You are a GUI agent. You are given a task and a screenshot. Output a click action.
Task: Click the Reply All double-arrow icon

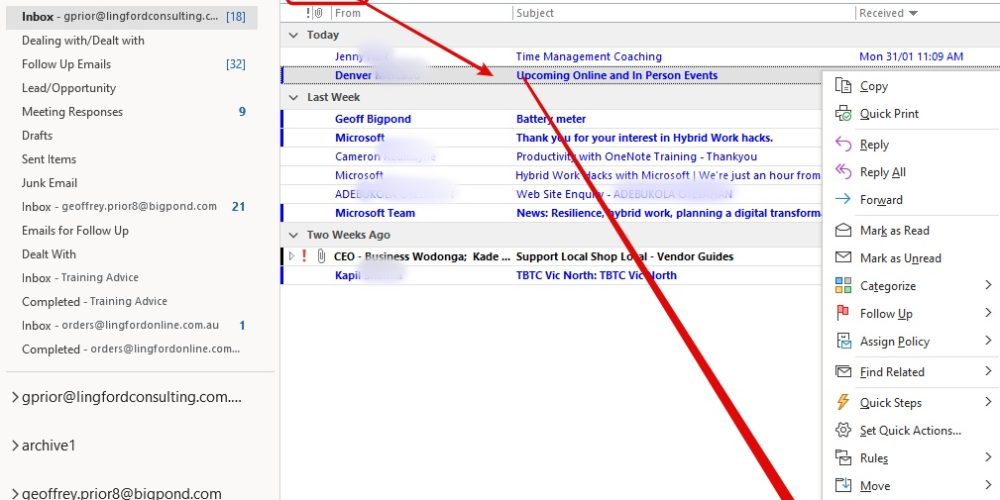tap(843, 172)
